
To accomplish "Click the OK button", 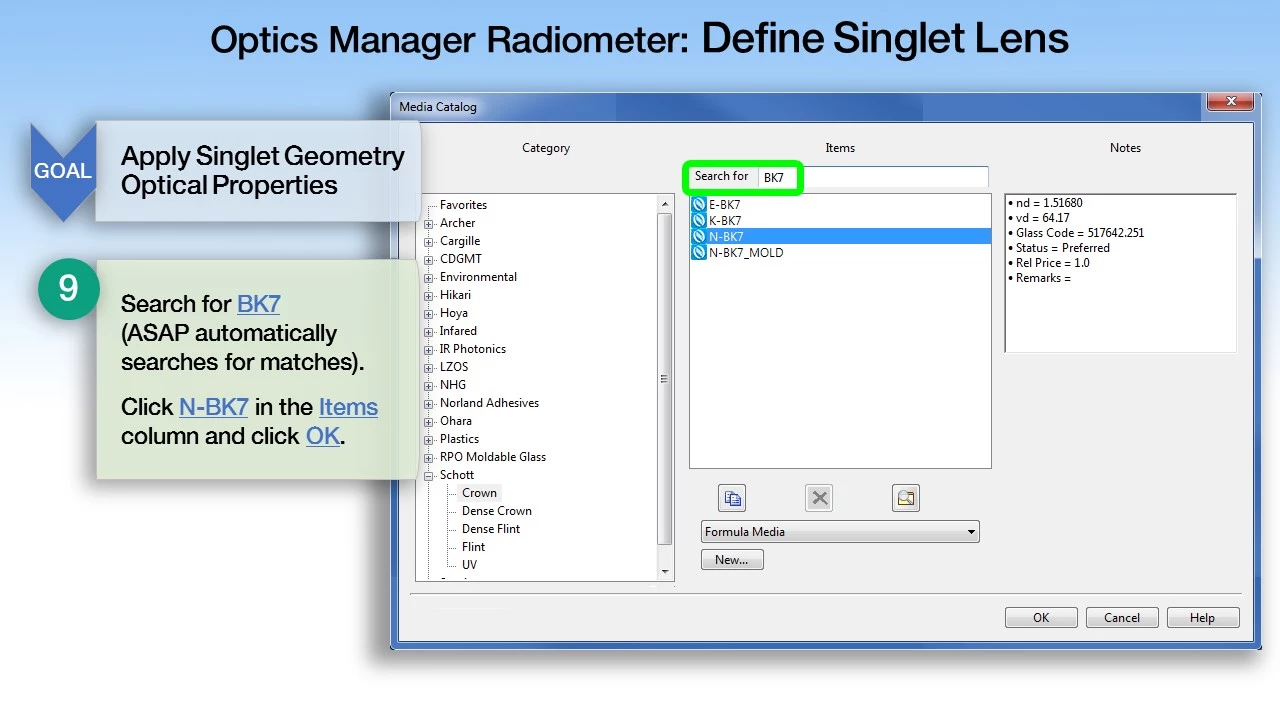I will coord(1041,618).
